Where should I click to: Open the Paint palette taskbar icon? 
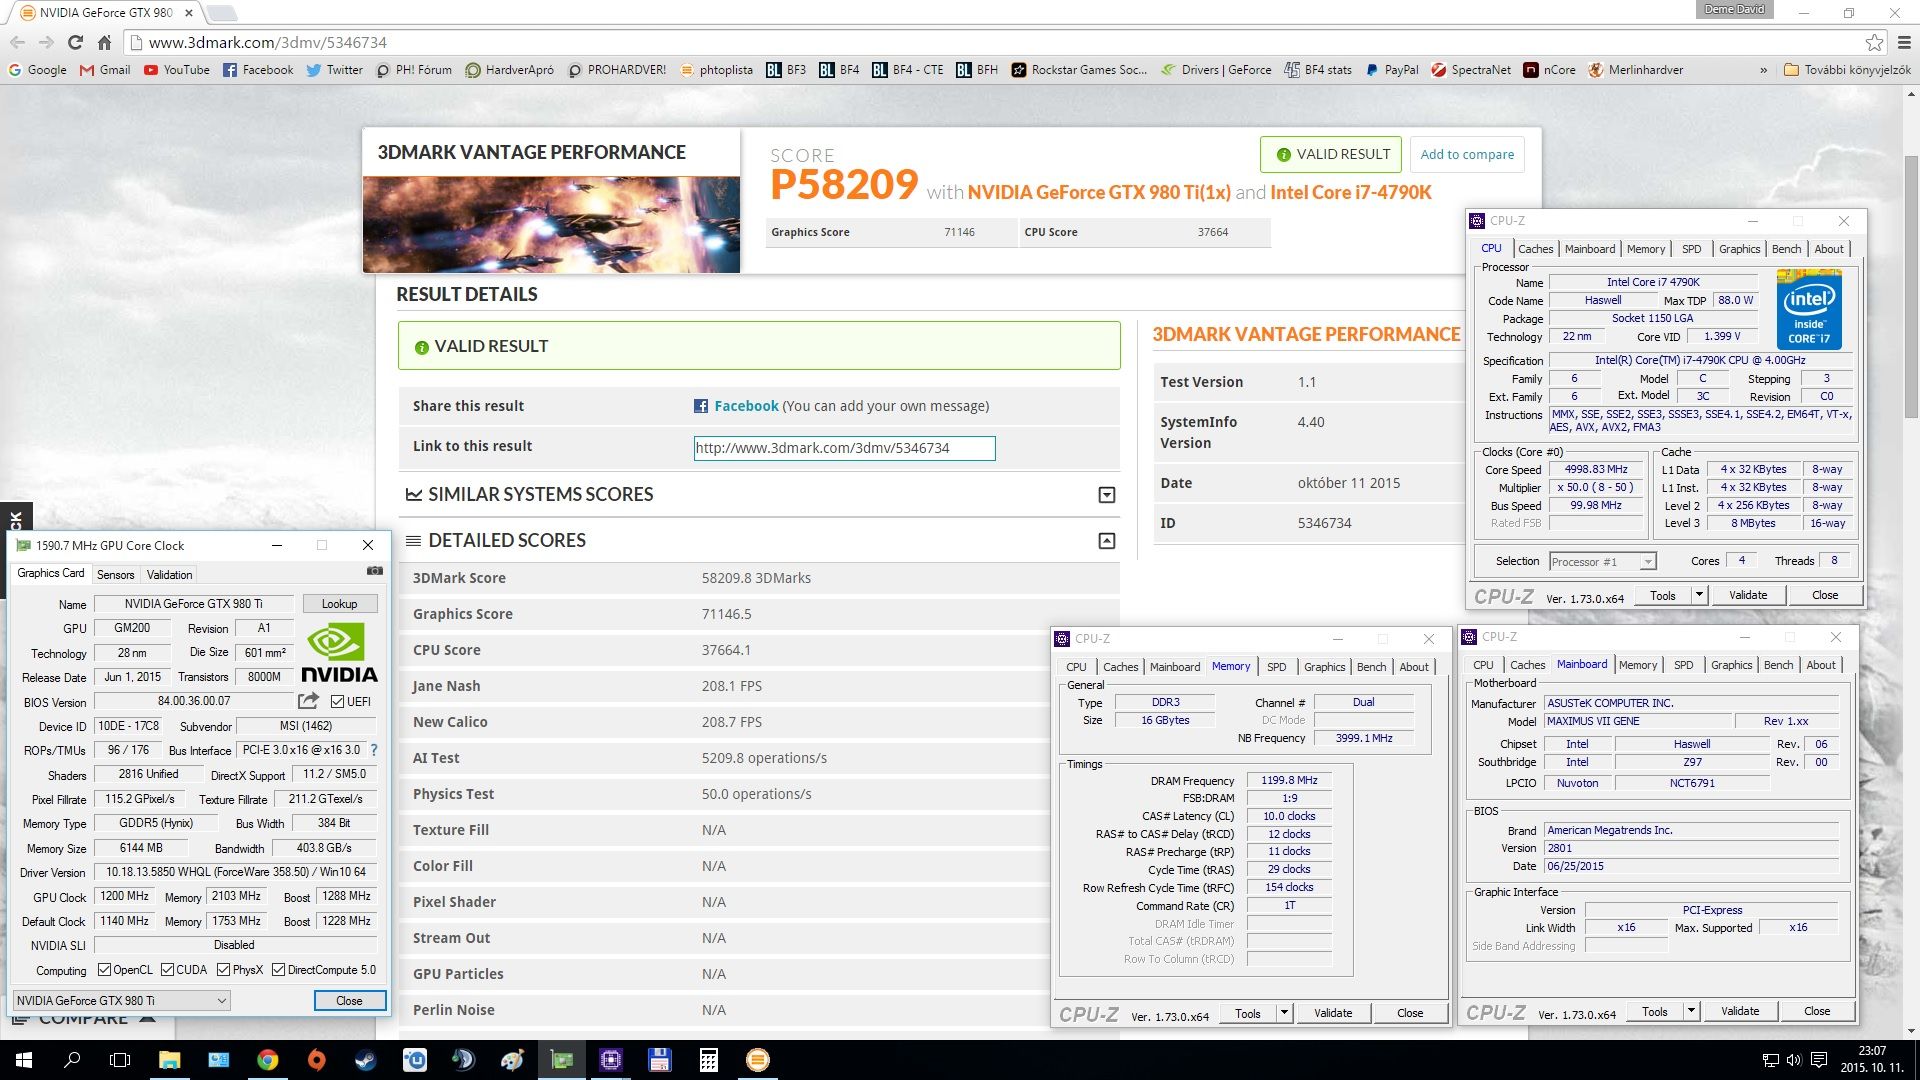[512, 1060]
